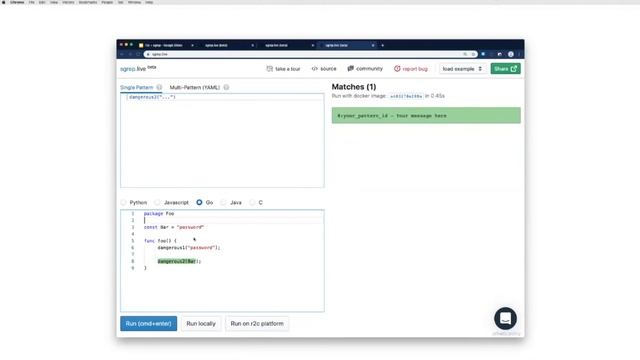640x360 pixels.
Task: Click the report bug warning icon
Action: 397,69
